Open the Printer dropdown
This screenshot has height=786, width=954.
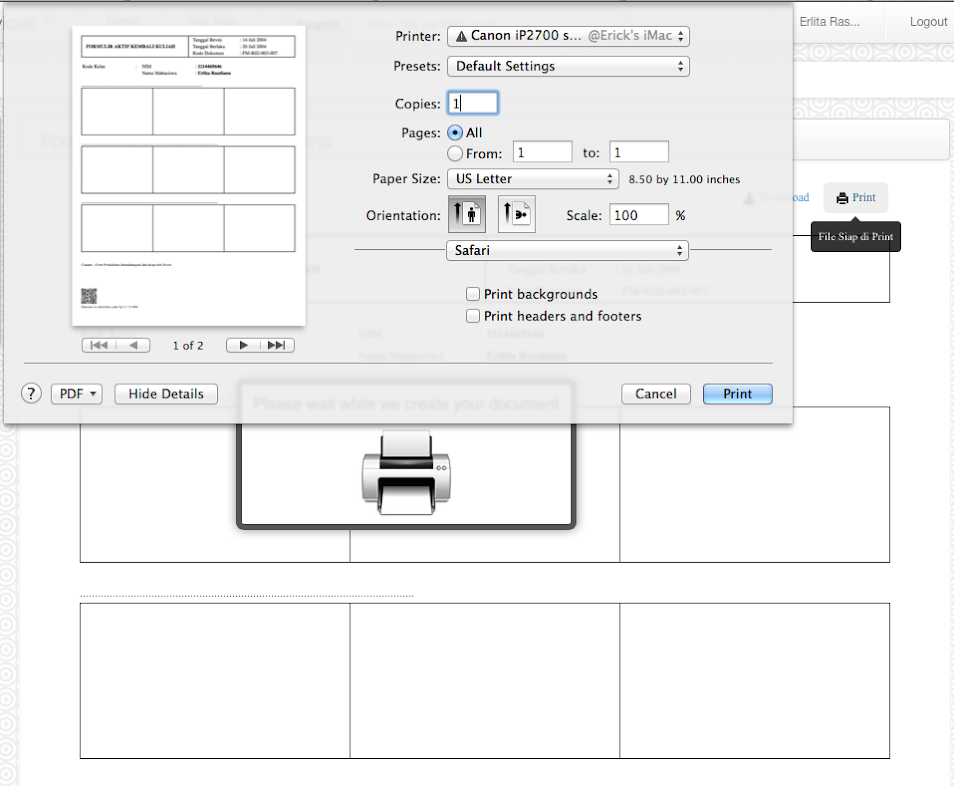point(568,36)
